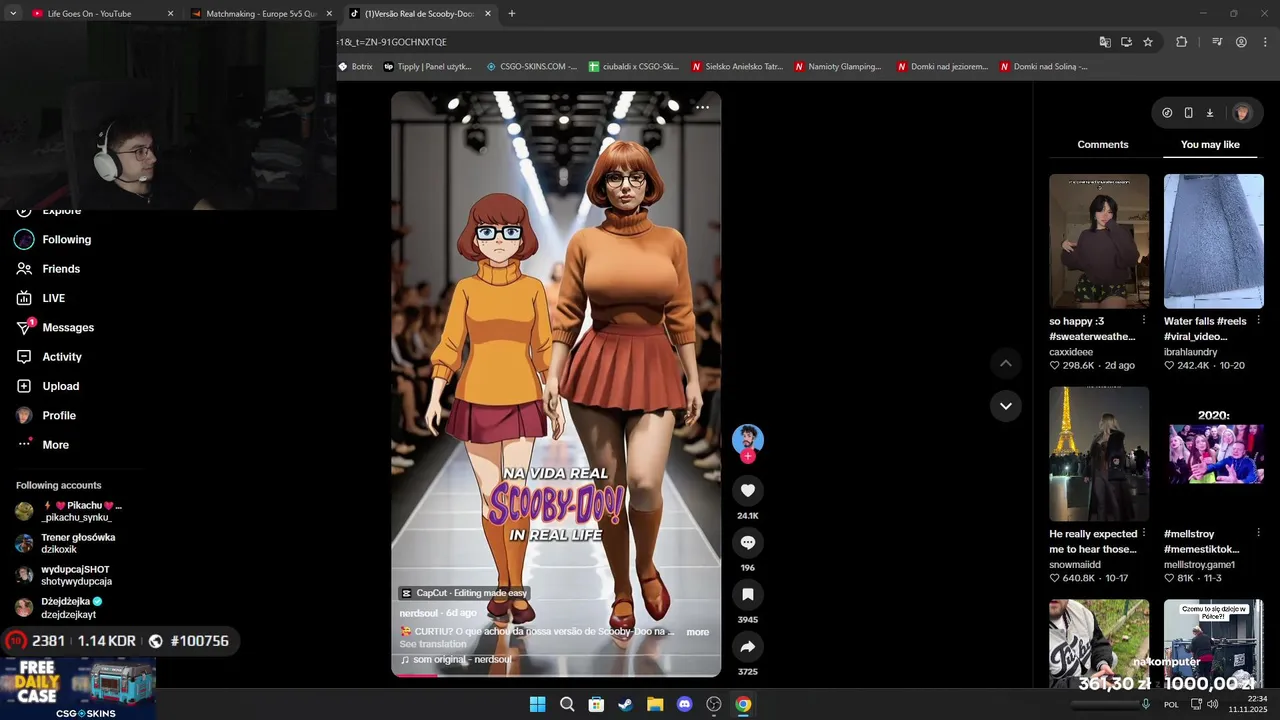Screen dimensions: 1280x720
Task: Open the 'Water falls #reels' video thumbnail
Action: point(1214,241)
